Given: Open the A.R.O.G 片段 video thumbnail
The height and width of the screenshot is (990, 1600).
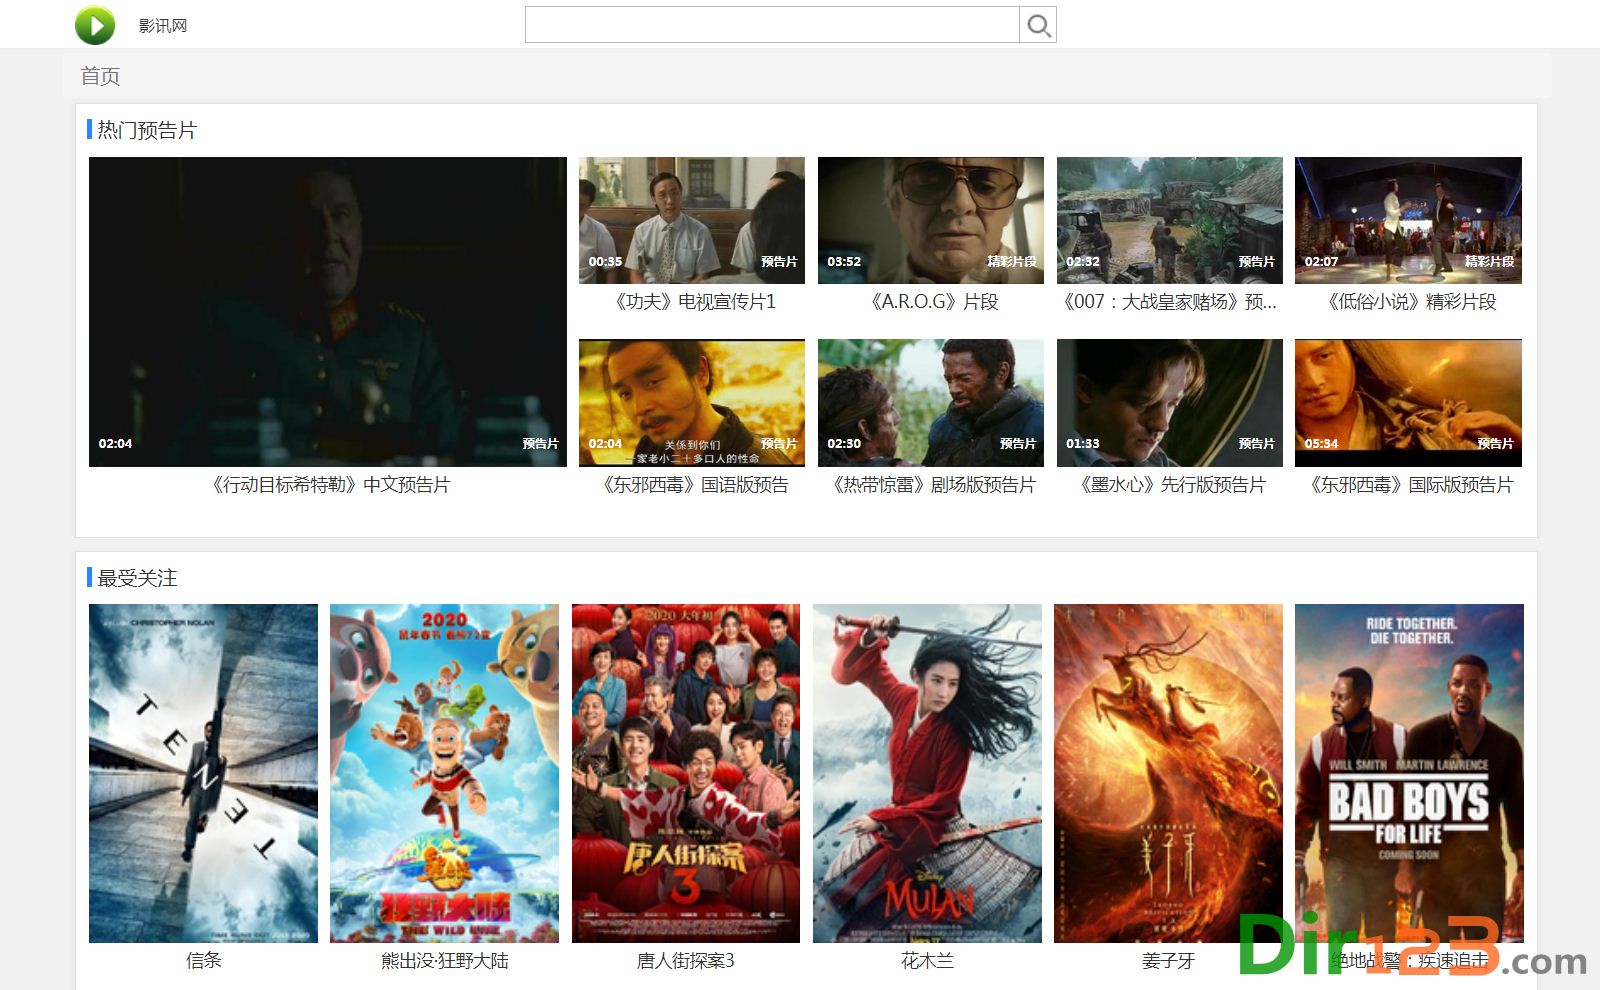Looking at the screenshot, I should pyautogui.click(x=930, y=220).
